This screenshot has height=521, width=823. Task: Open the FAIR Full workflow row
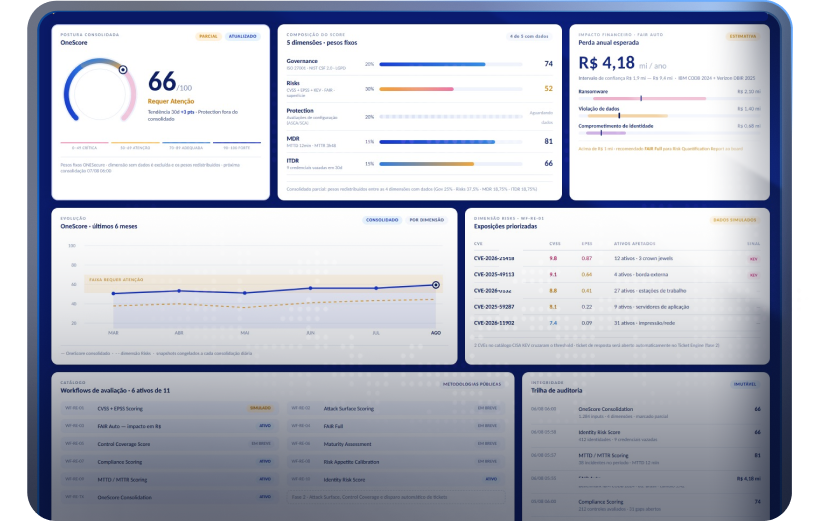[x=396, y=426]
